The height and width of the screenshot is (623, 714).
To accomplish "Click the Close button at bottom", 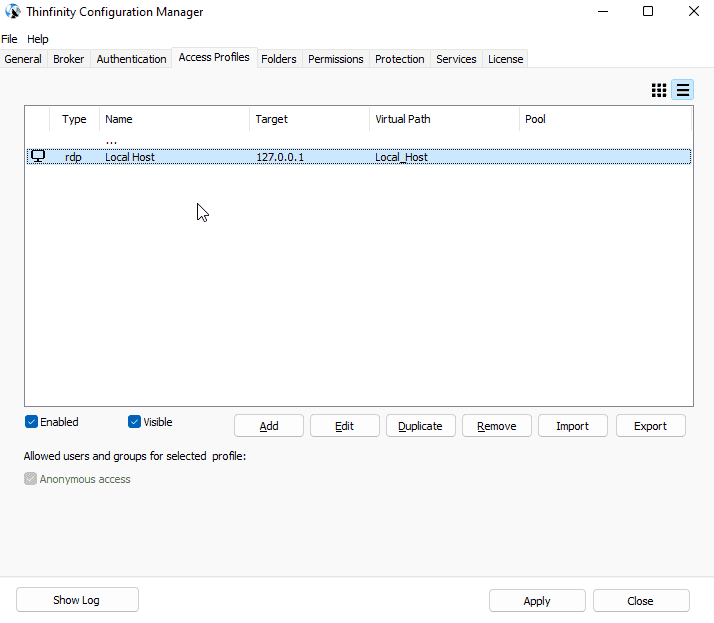I will (x=641, y=601).
